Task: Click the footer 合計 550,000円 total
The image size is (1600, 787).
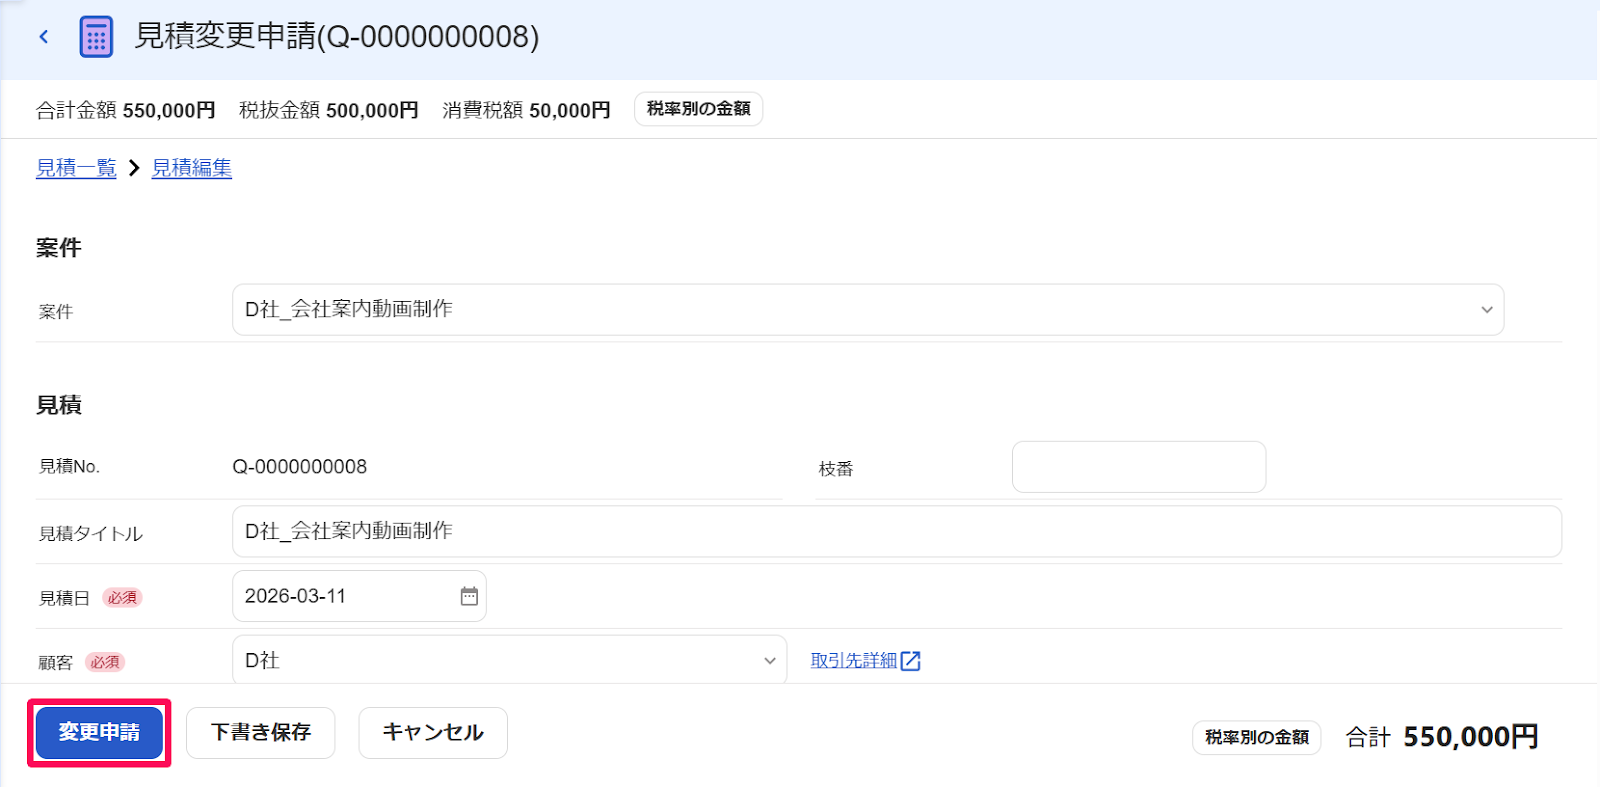Action: click(x=1442, y=737)
